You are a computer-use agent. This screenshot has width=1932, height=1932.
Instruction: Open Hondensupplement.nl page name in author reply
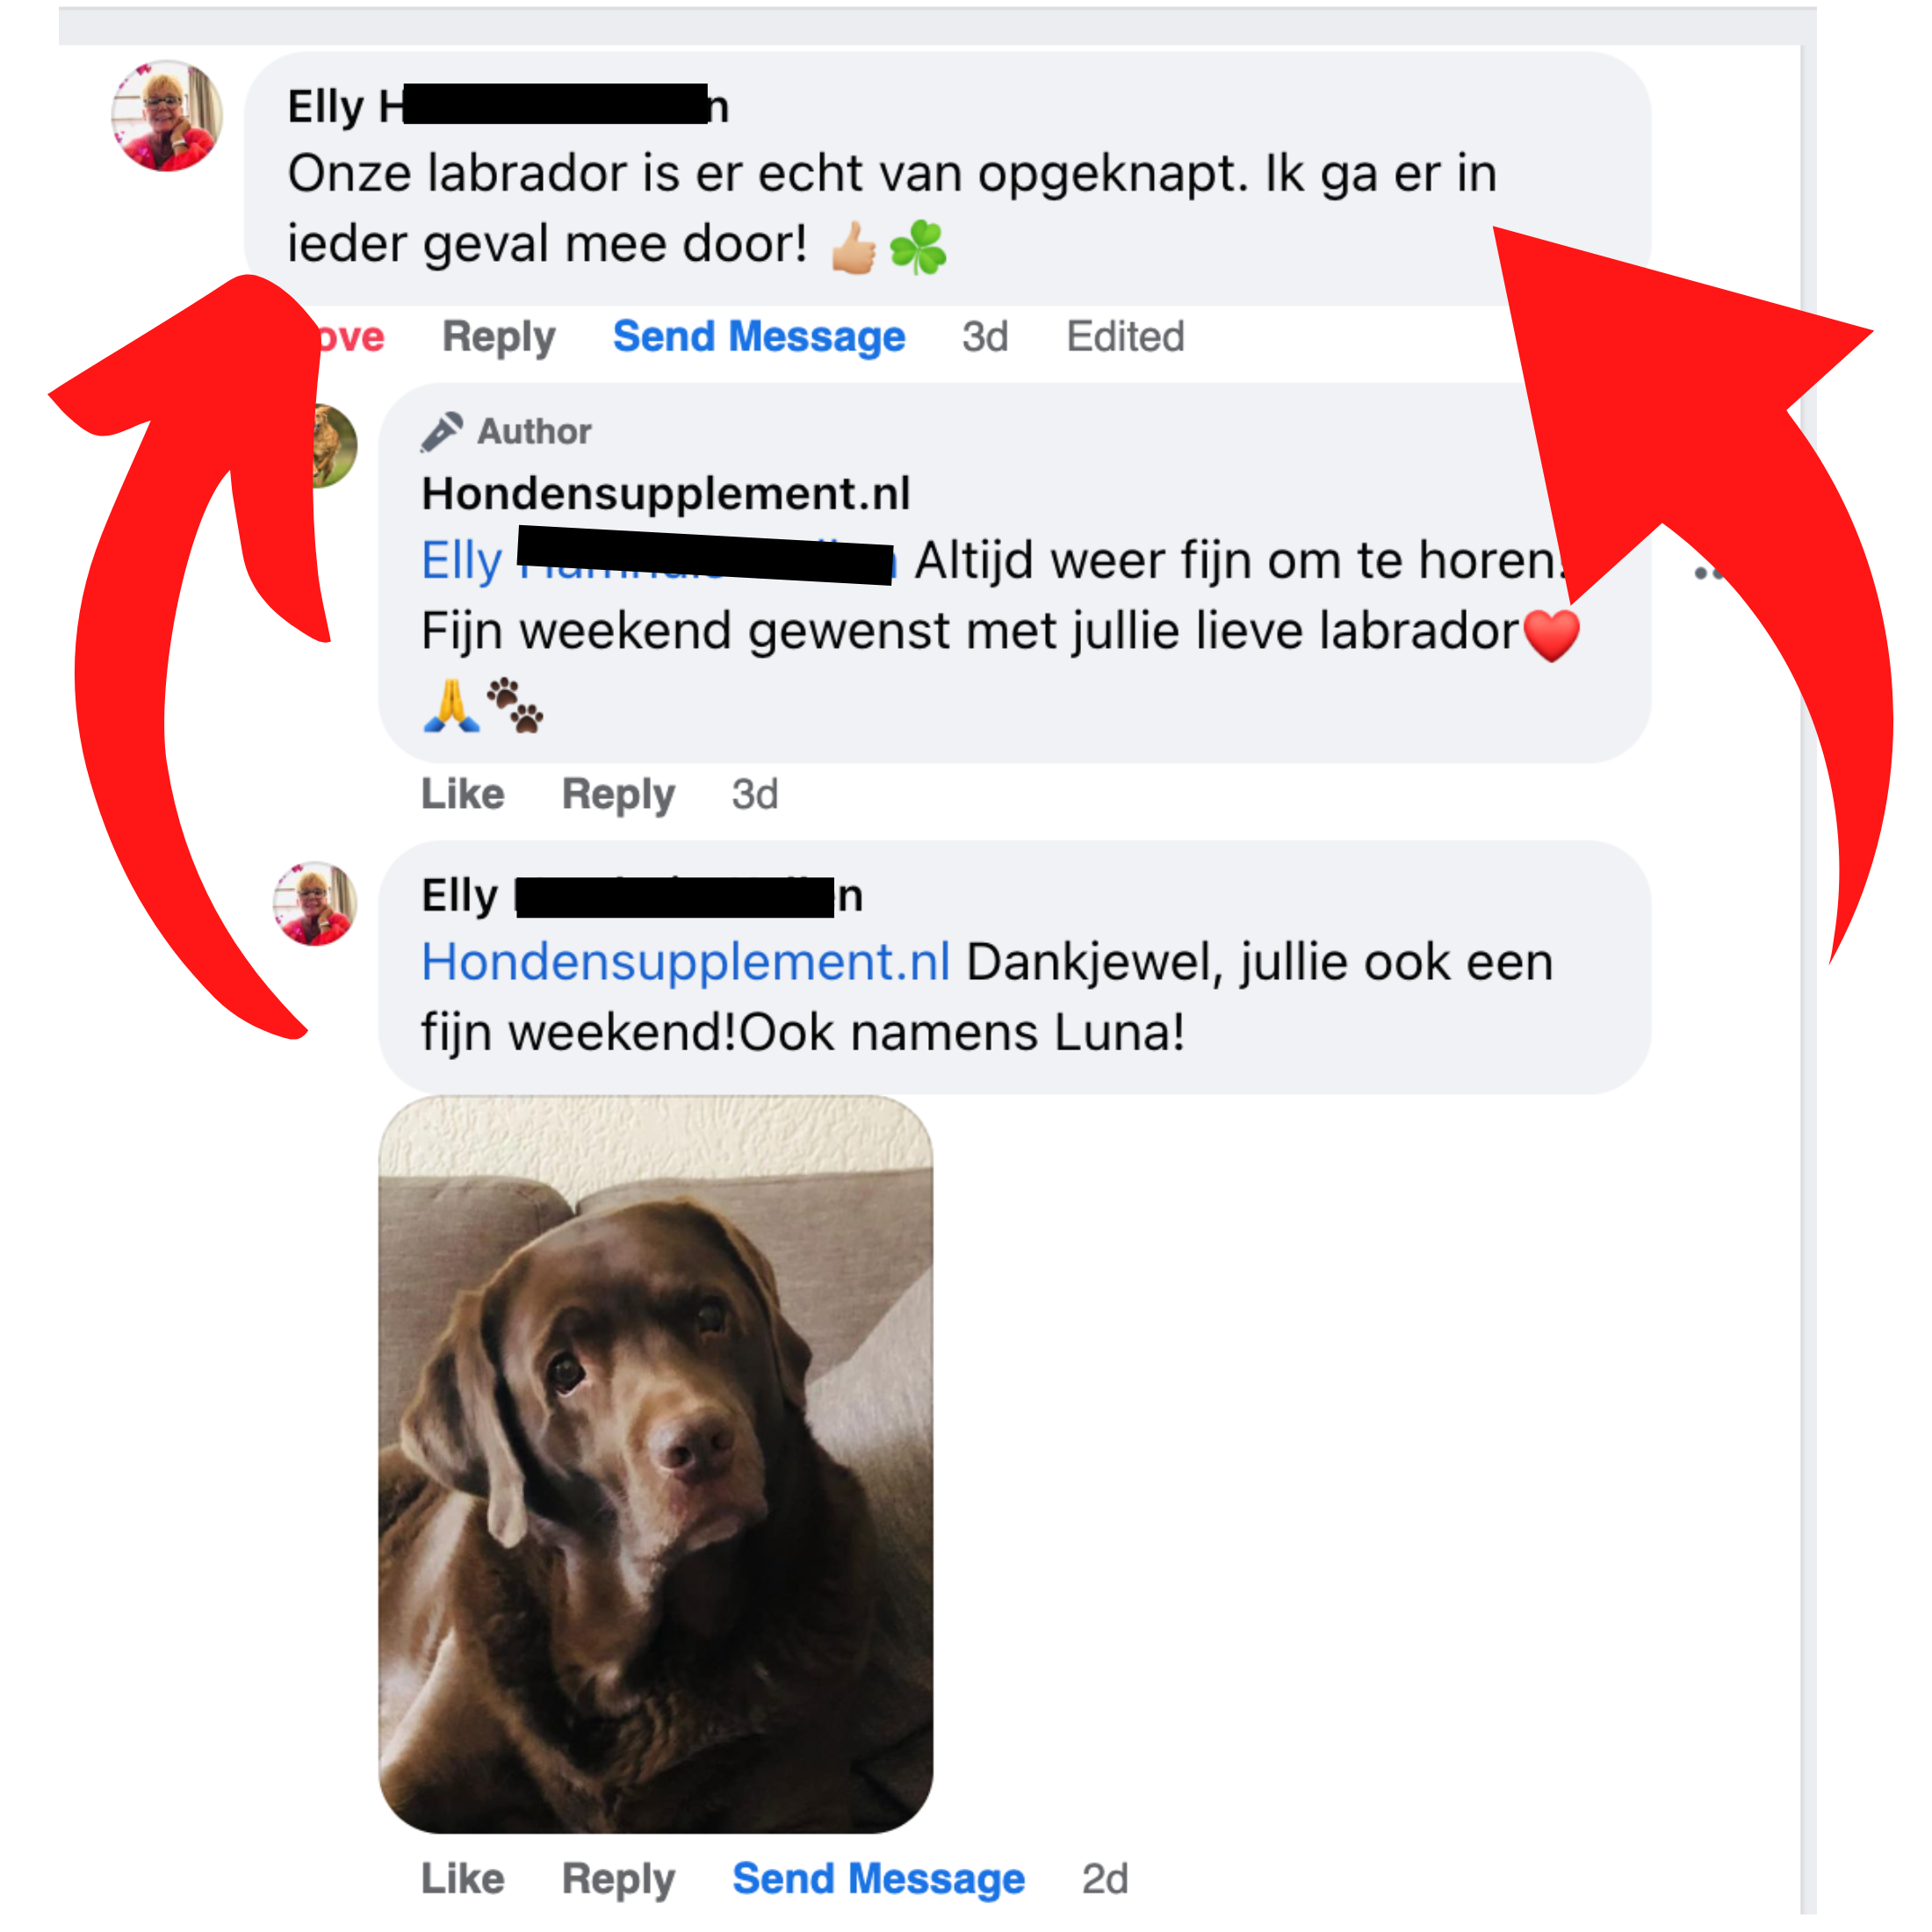tap(666, 493)
